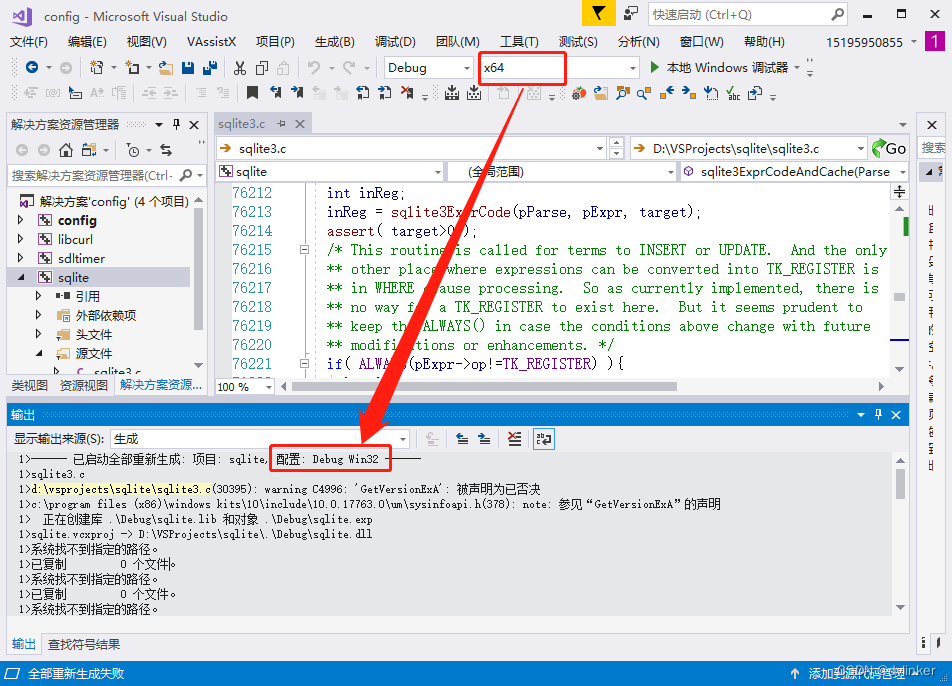Image resolution: width=952 pixels, height=686 pixels.
Task: Click Home icon in Solution Explorer
Action: pos(66,149)
